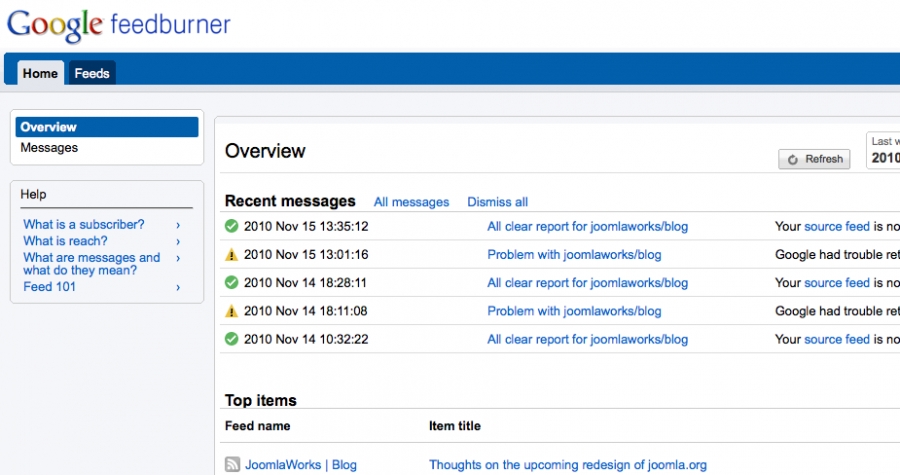
Task: Click the timestamp 2010 Nov 14 10:32:22
Action: (306, 339)
